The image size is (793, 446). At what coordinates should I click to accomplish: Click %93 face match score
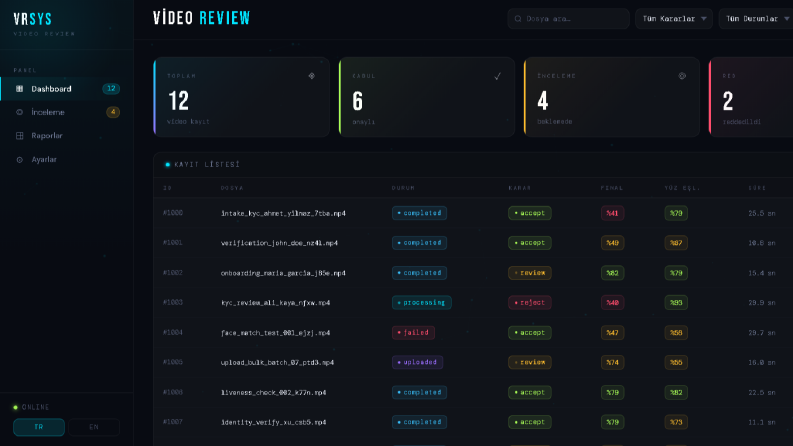tap(676, 302)
